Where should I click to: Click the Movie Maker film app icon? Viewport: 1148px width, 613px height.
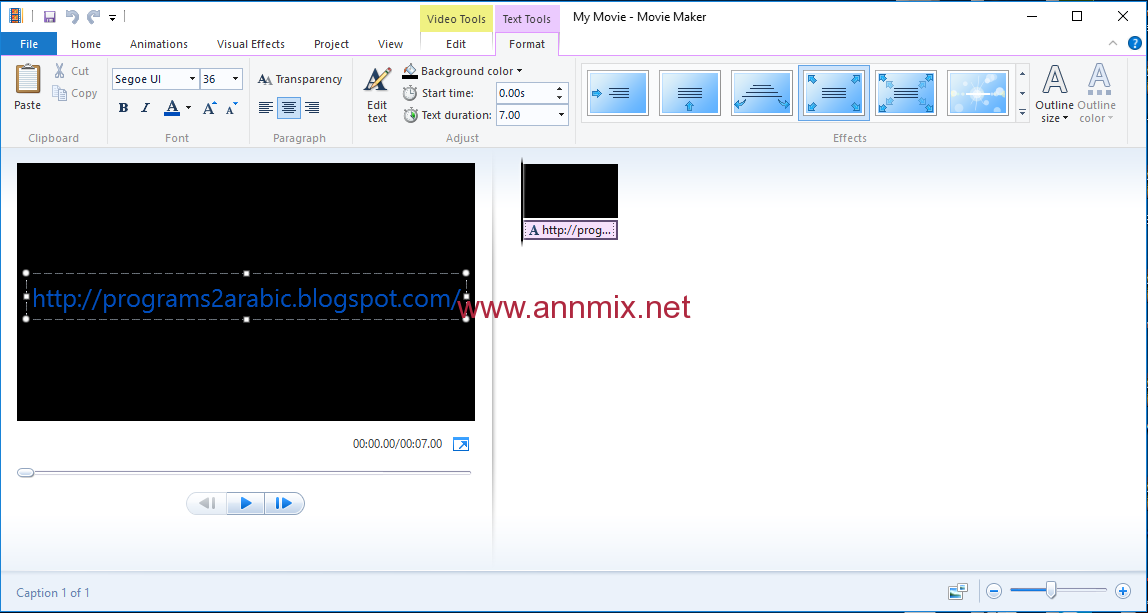16,16
